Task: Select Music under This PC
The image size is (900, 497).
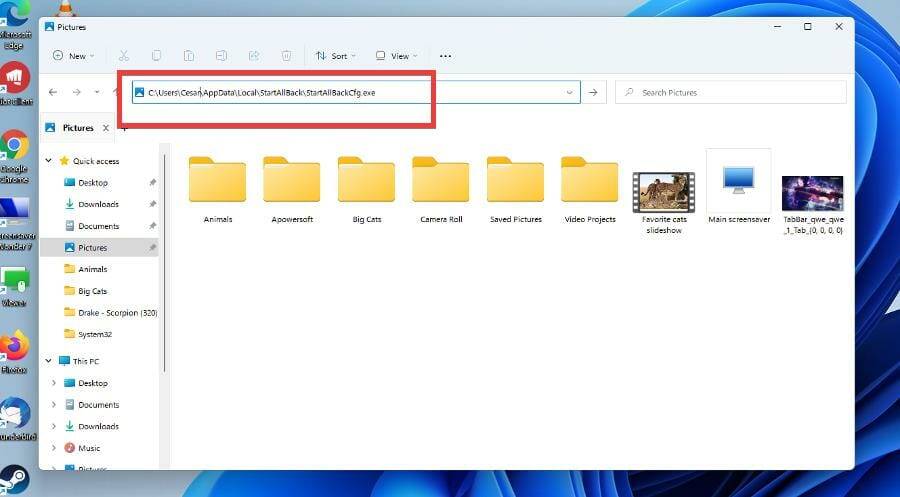Action: tap(89, 448)
